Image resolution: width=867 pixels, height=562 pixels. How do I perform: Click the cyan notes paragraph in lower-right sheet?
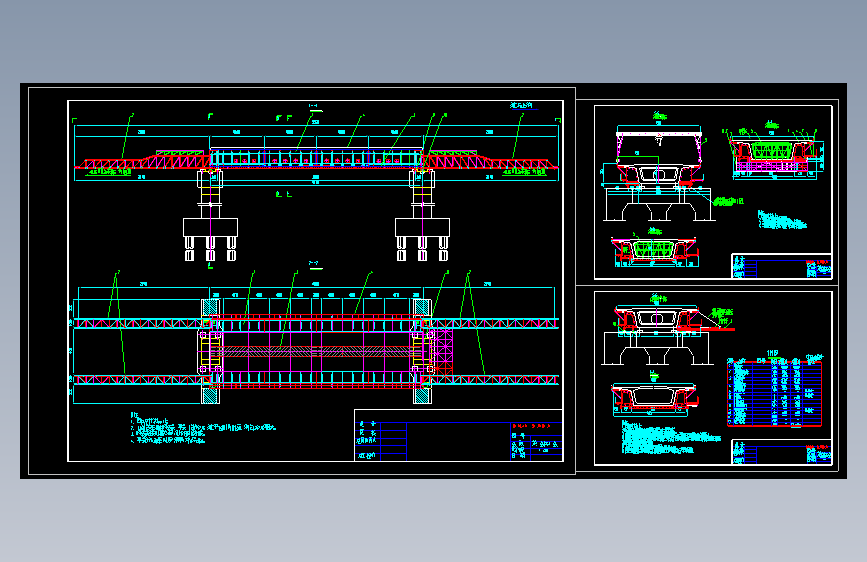click(x=671, y=438)
